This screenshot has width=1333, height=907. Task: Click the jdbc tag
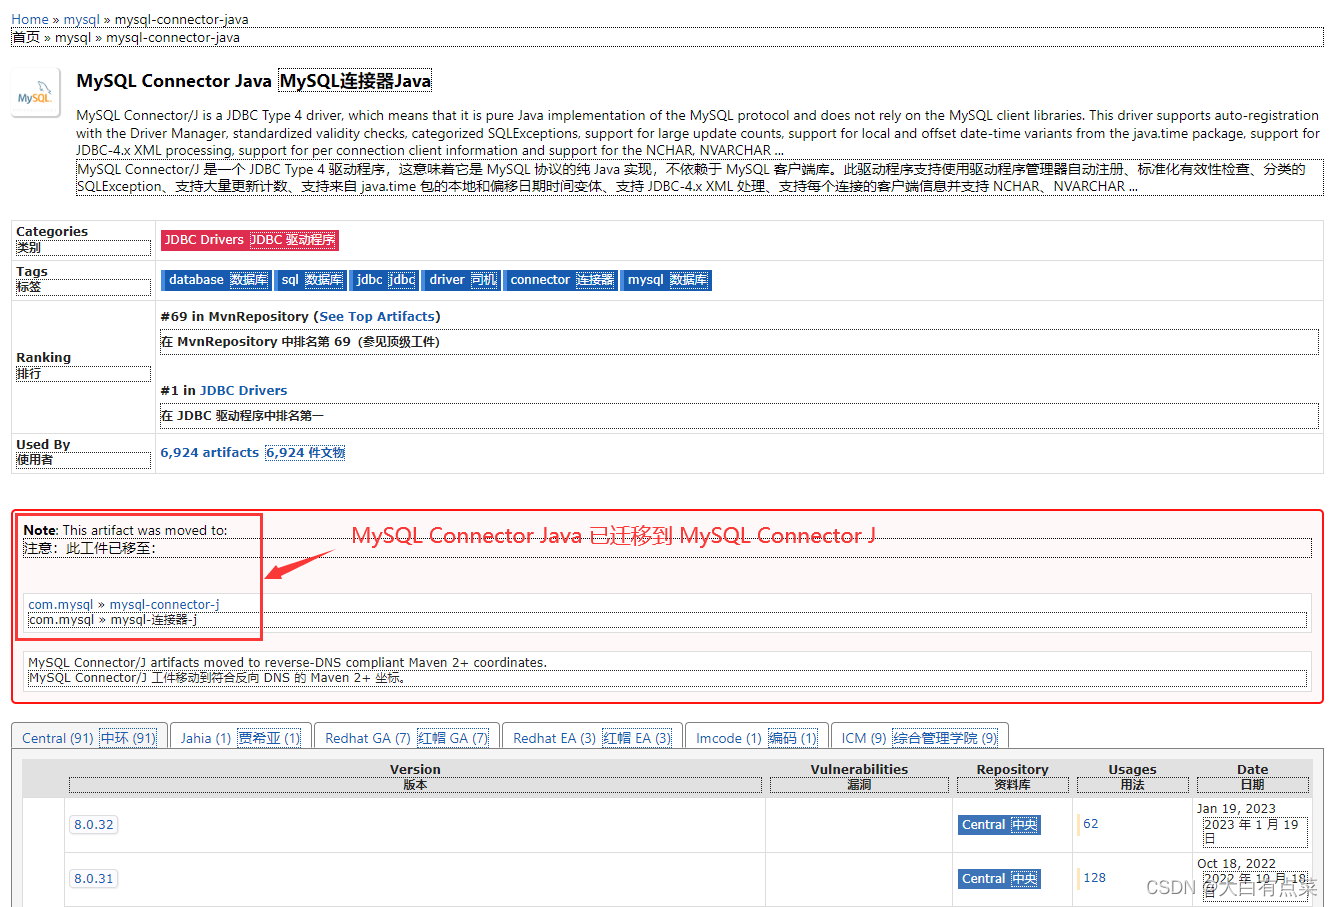tap(385, 280)
